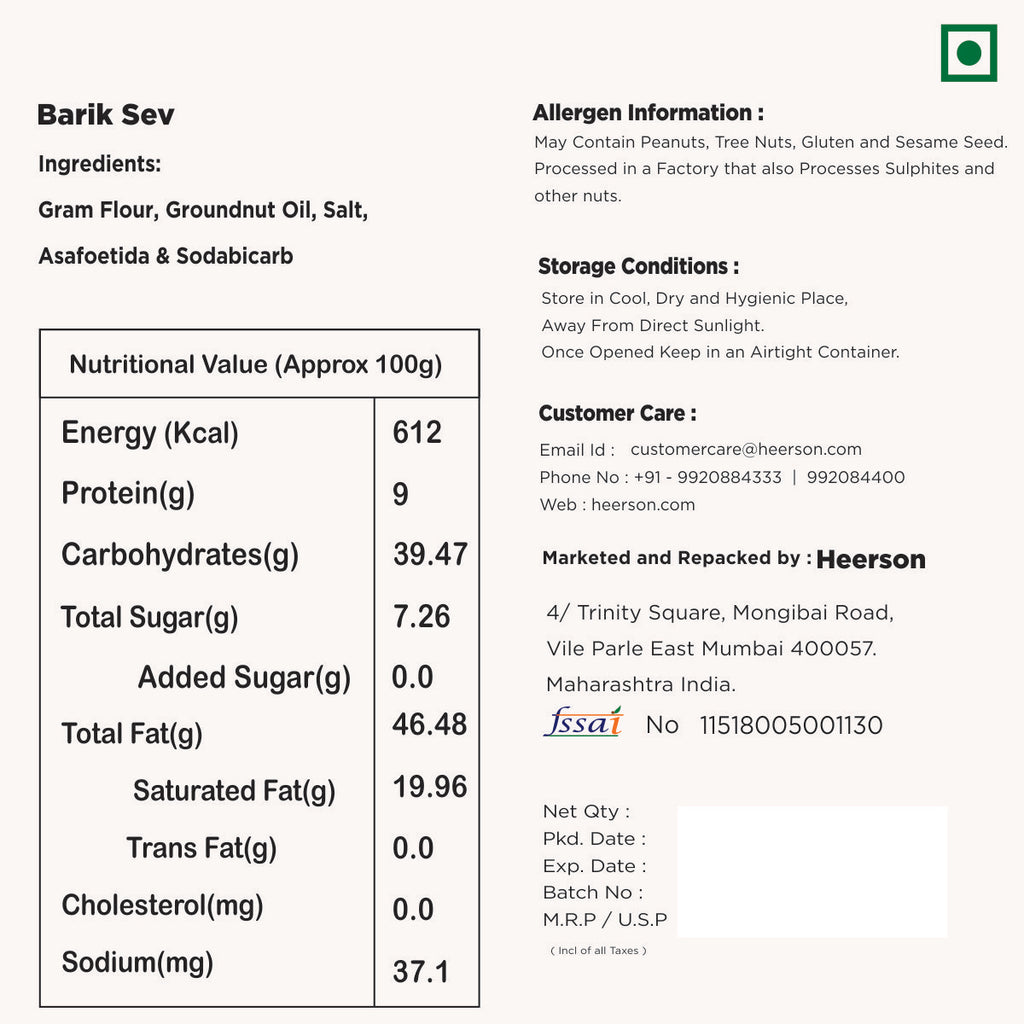This screenshot has width=1024, height=1024.
Task: Select the Storage Conditions heading
Action: point(638,267)
